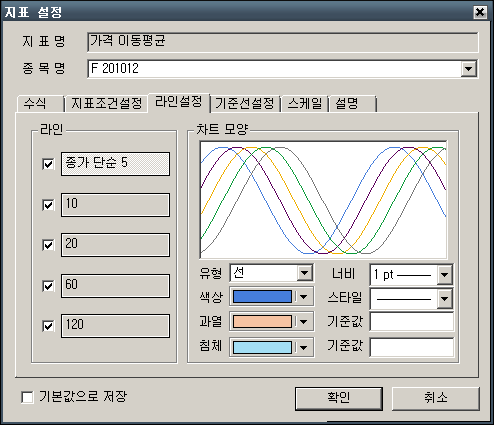Image resolution: width=494 pixels, height=425 pixels.
Task: Uncheck the 10 moving average line checkbox
Action: coord(48,205)
